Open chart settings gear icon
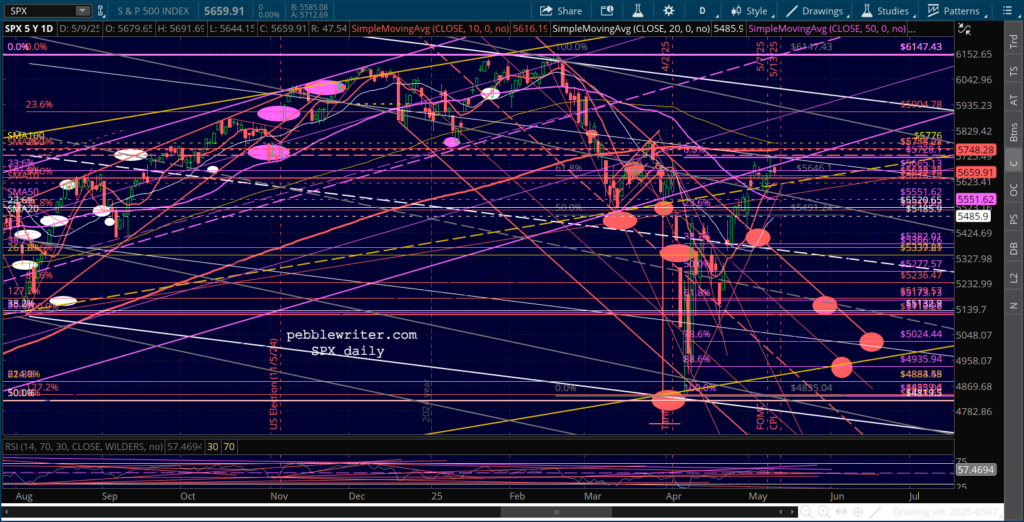1024x522 pixels. (x=671, y=11)
